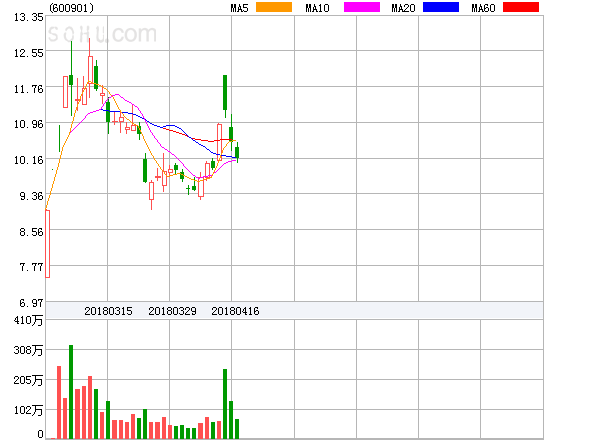Viewport: 600px width, 440px height.
Task: Click the 9.36 price axis label
Action: (31, 196)
